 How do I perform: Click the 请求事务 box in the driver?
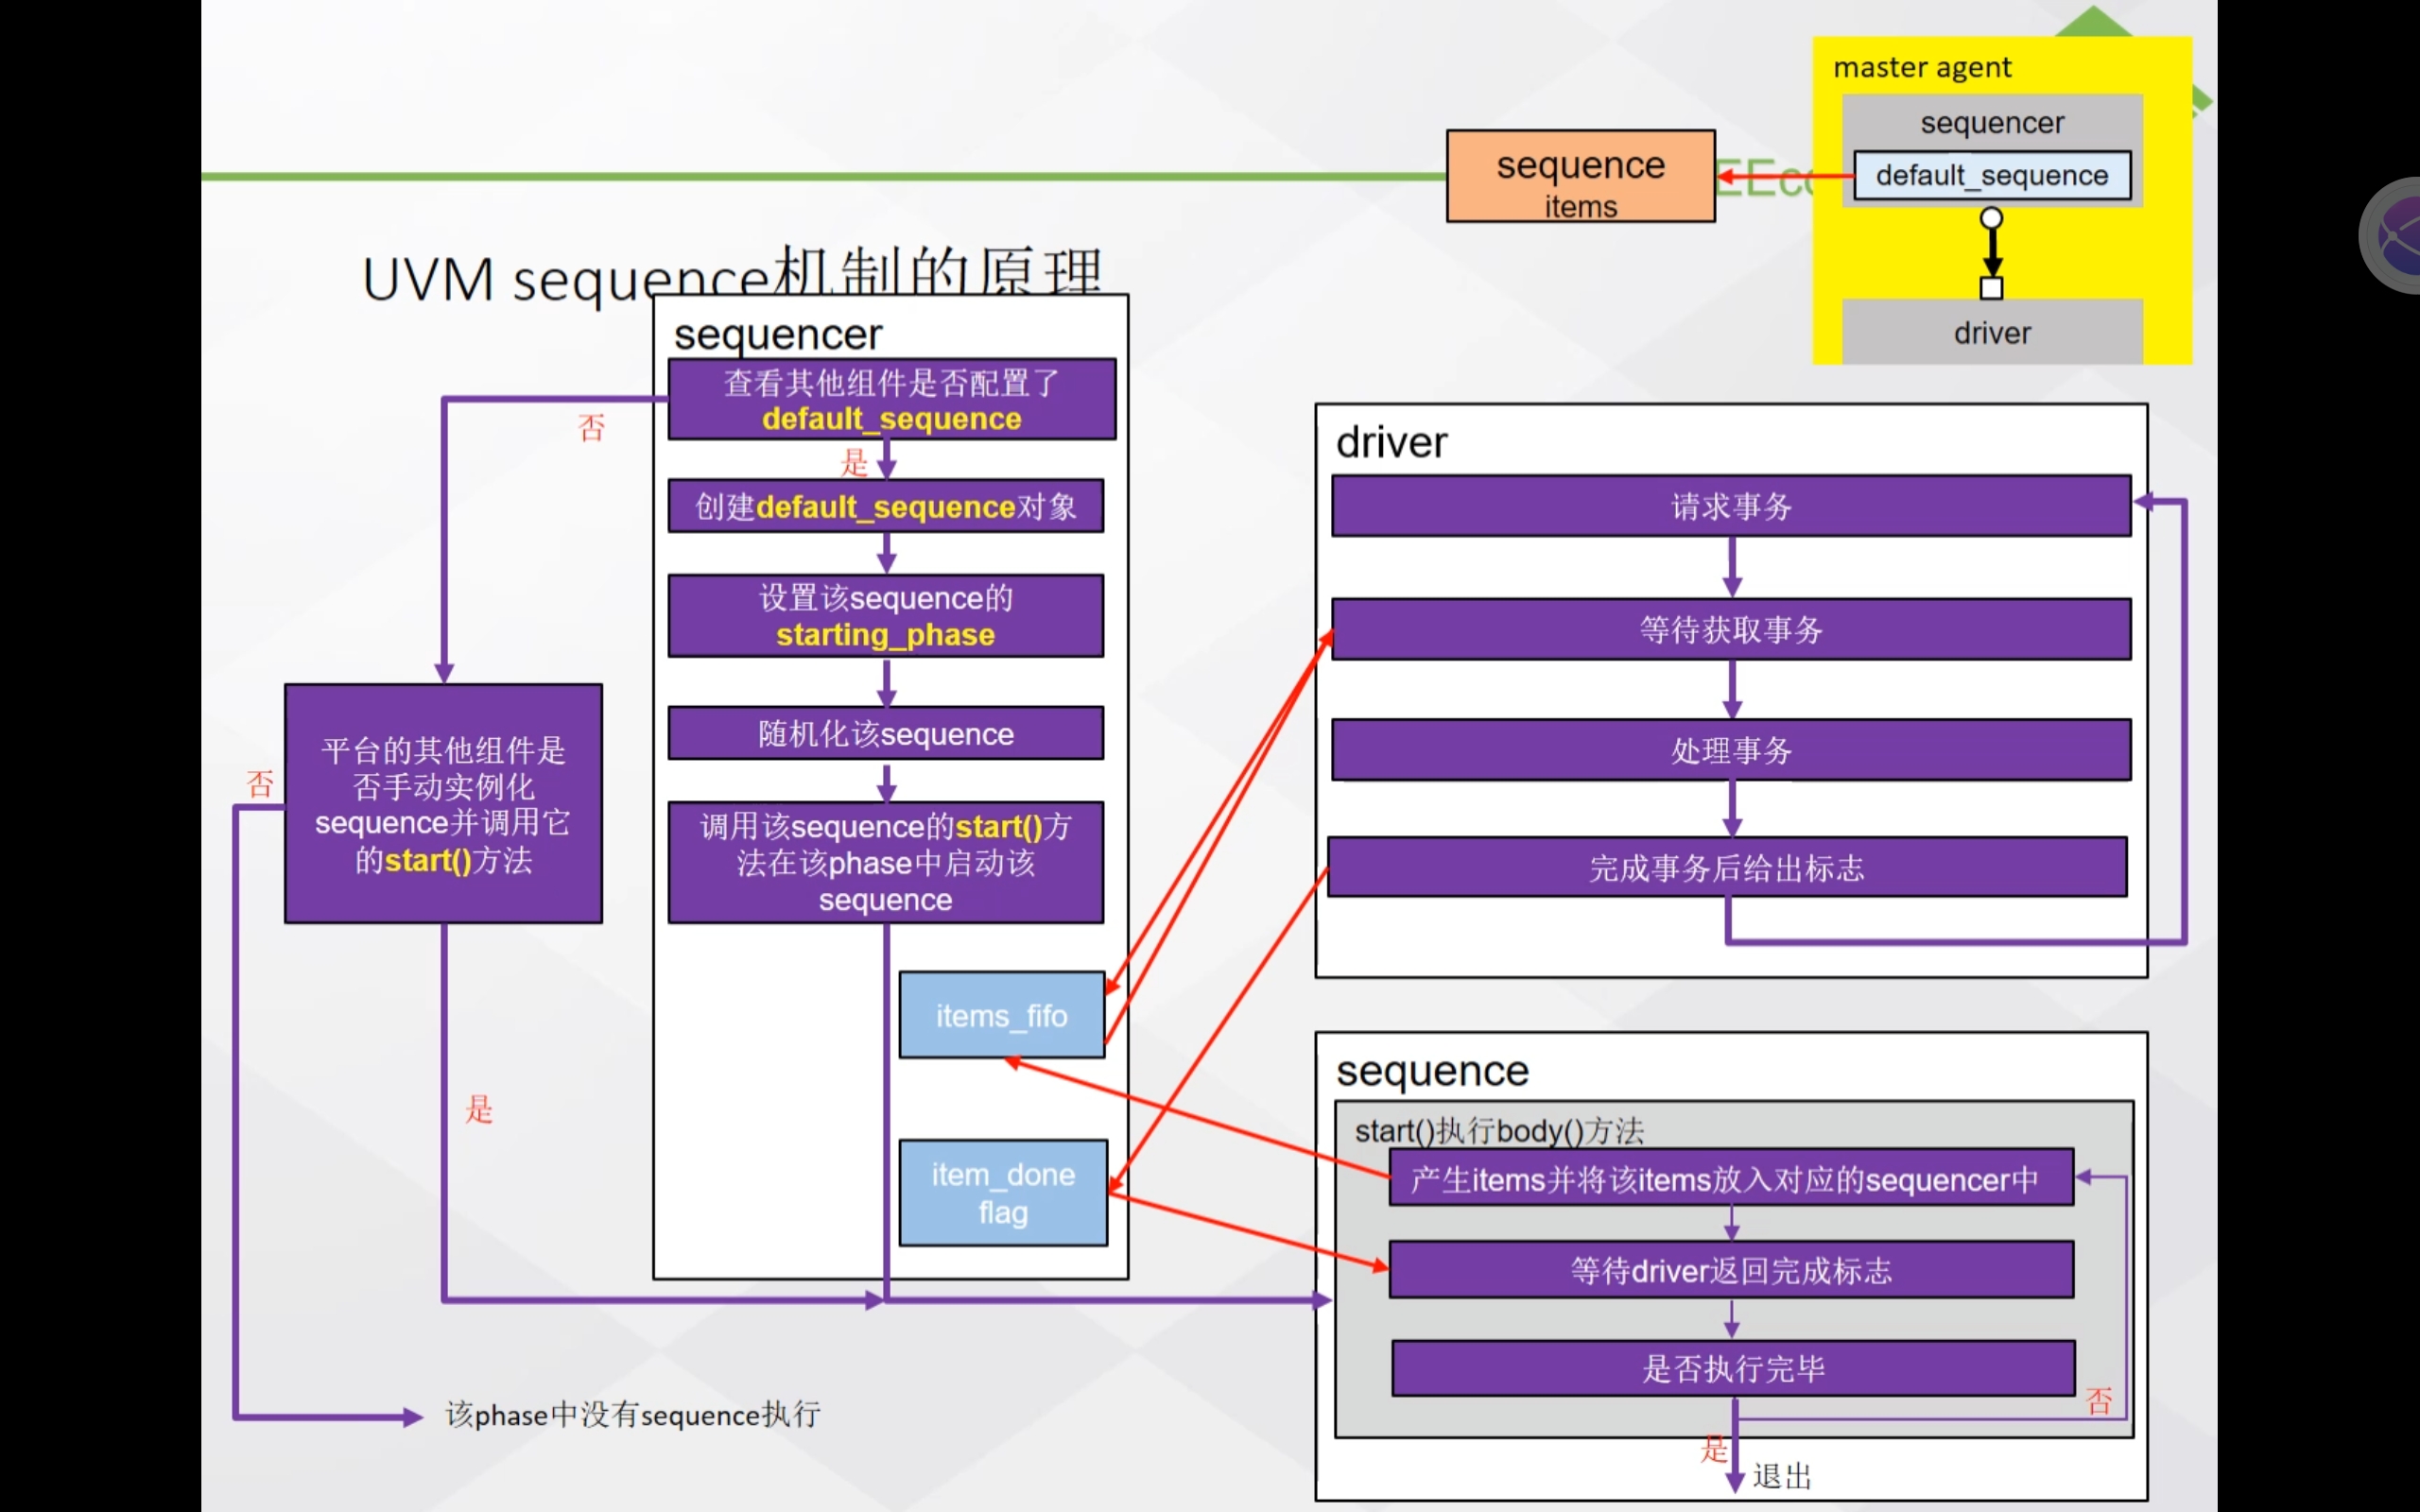(1731, 506)
